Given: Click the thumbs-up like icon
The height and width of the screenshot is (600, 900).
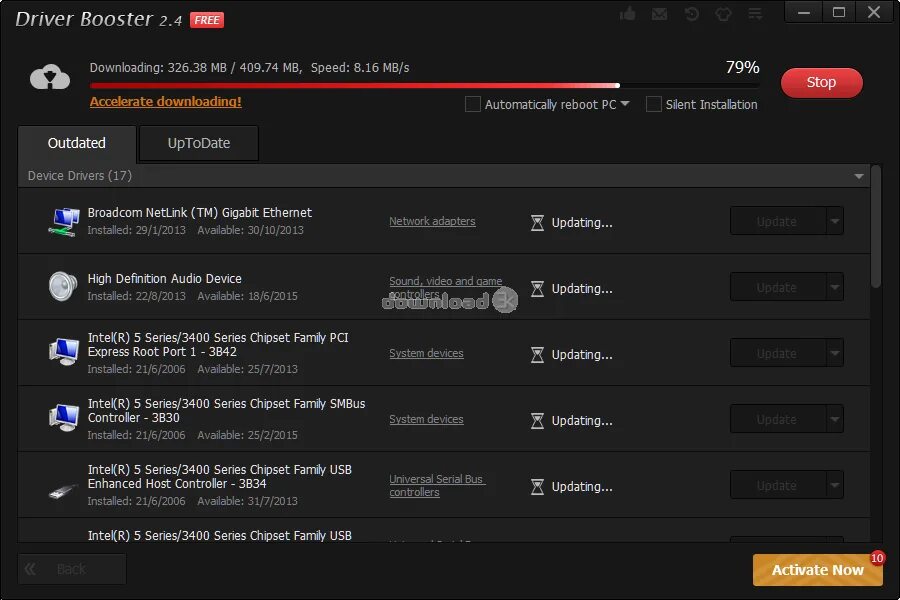Looking at the screenshot, I should pyautogui.click(x=627, y=13).
